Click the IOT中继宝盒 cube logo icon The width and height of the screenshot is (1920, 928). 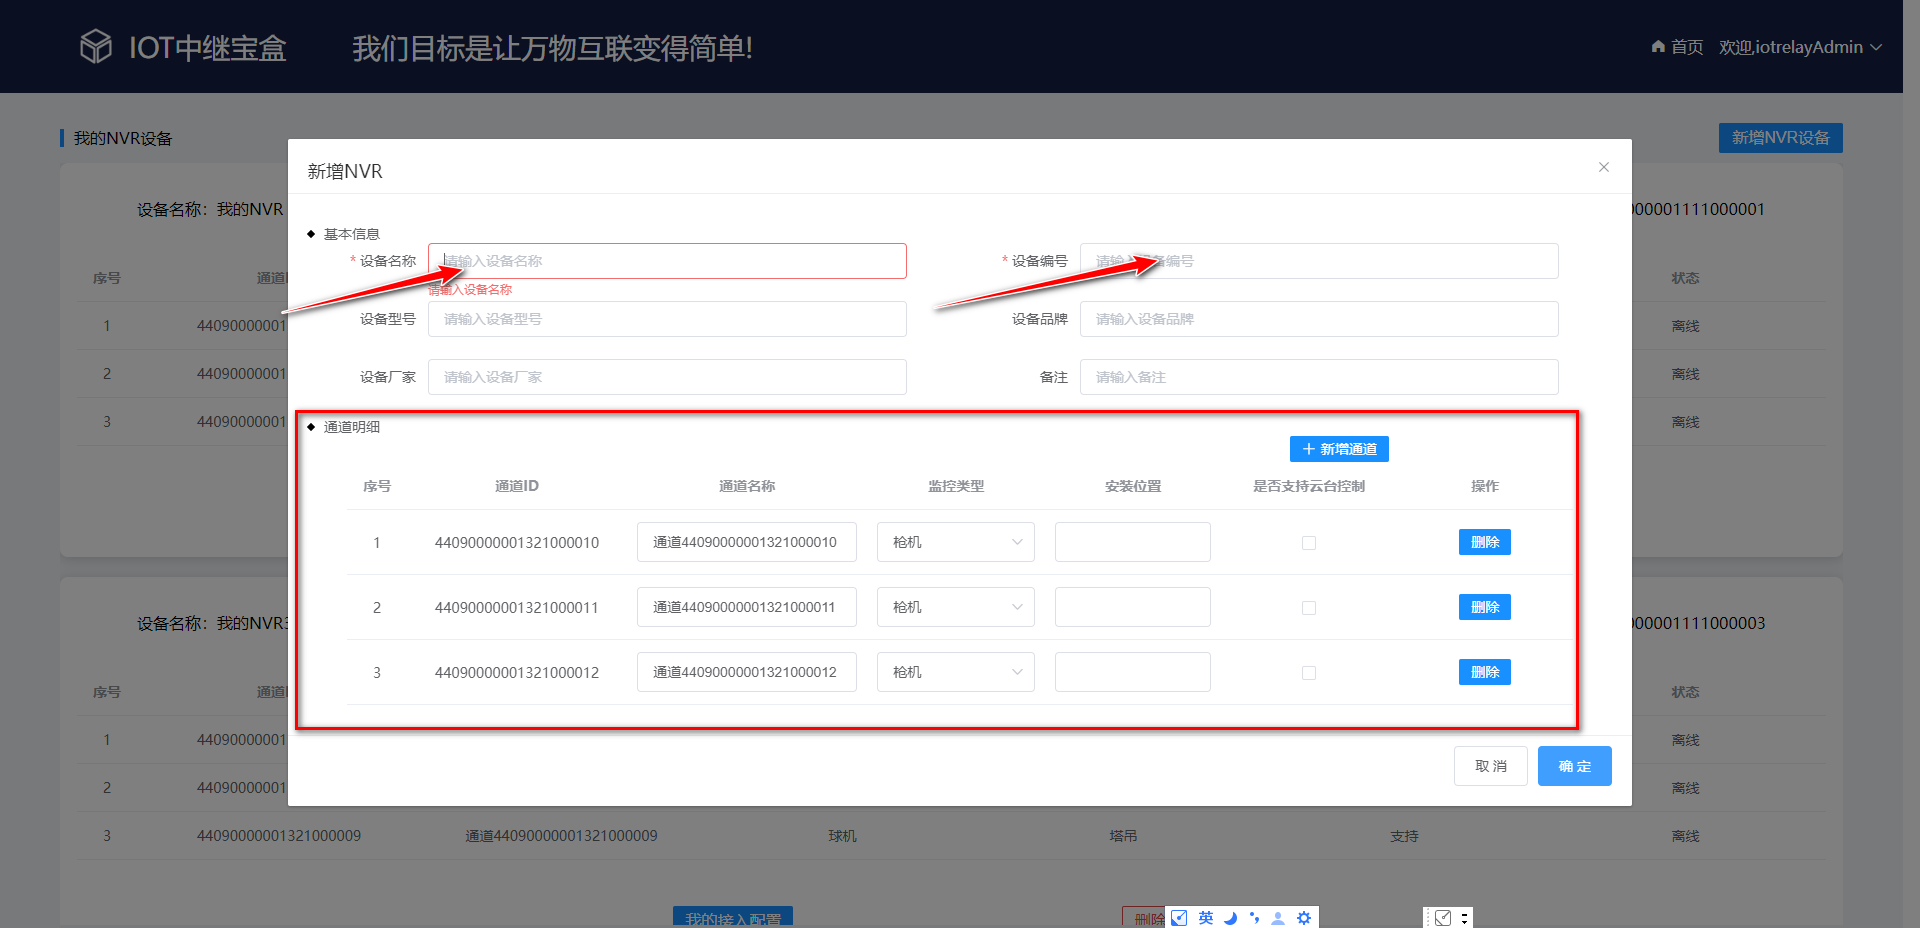point(95,45)
